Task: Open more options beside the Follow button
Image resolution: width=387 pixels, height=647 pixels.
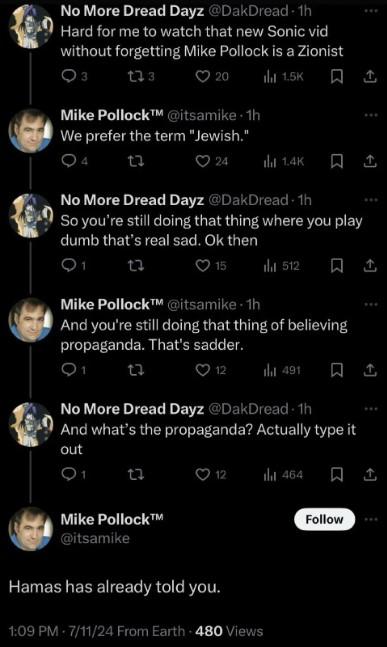Action: [371, 519]
